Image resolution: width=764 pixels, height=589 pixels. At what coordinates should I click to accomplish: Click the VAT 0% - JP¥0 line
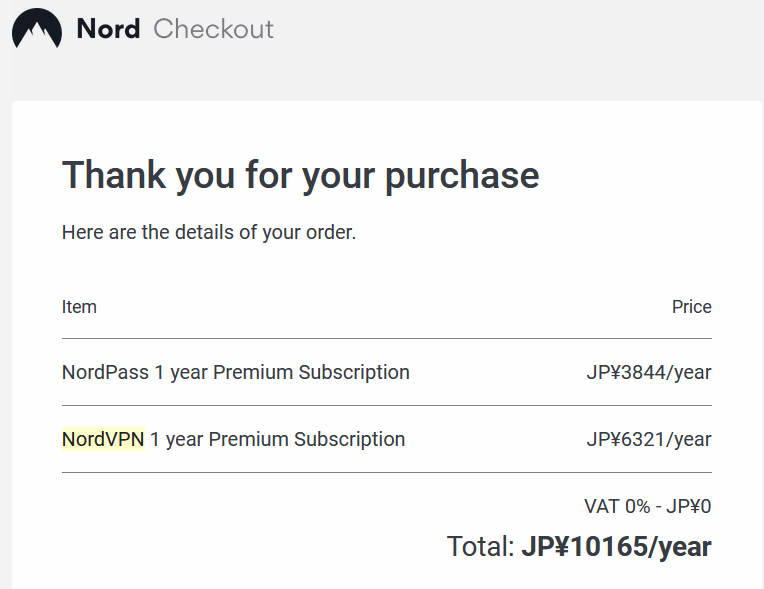click(647, 506)
